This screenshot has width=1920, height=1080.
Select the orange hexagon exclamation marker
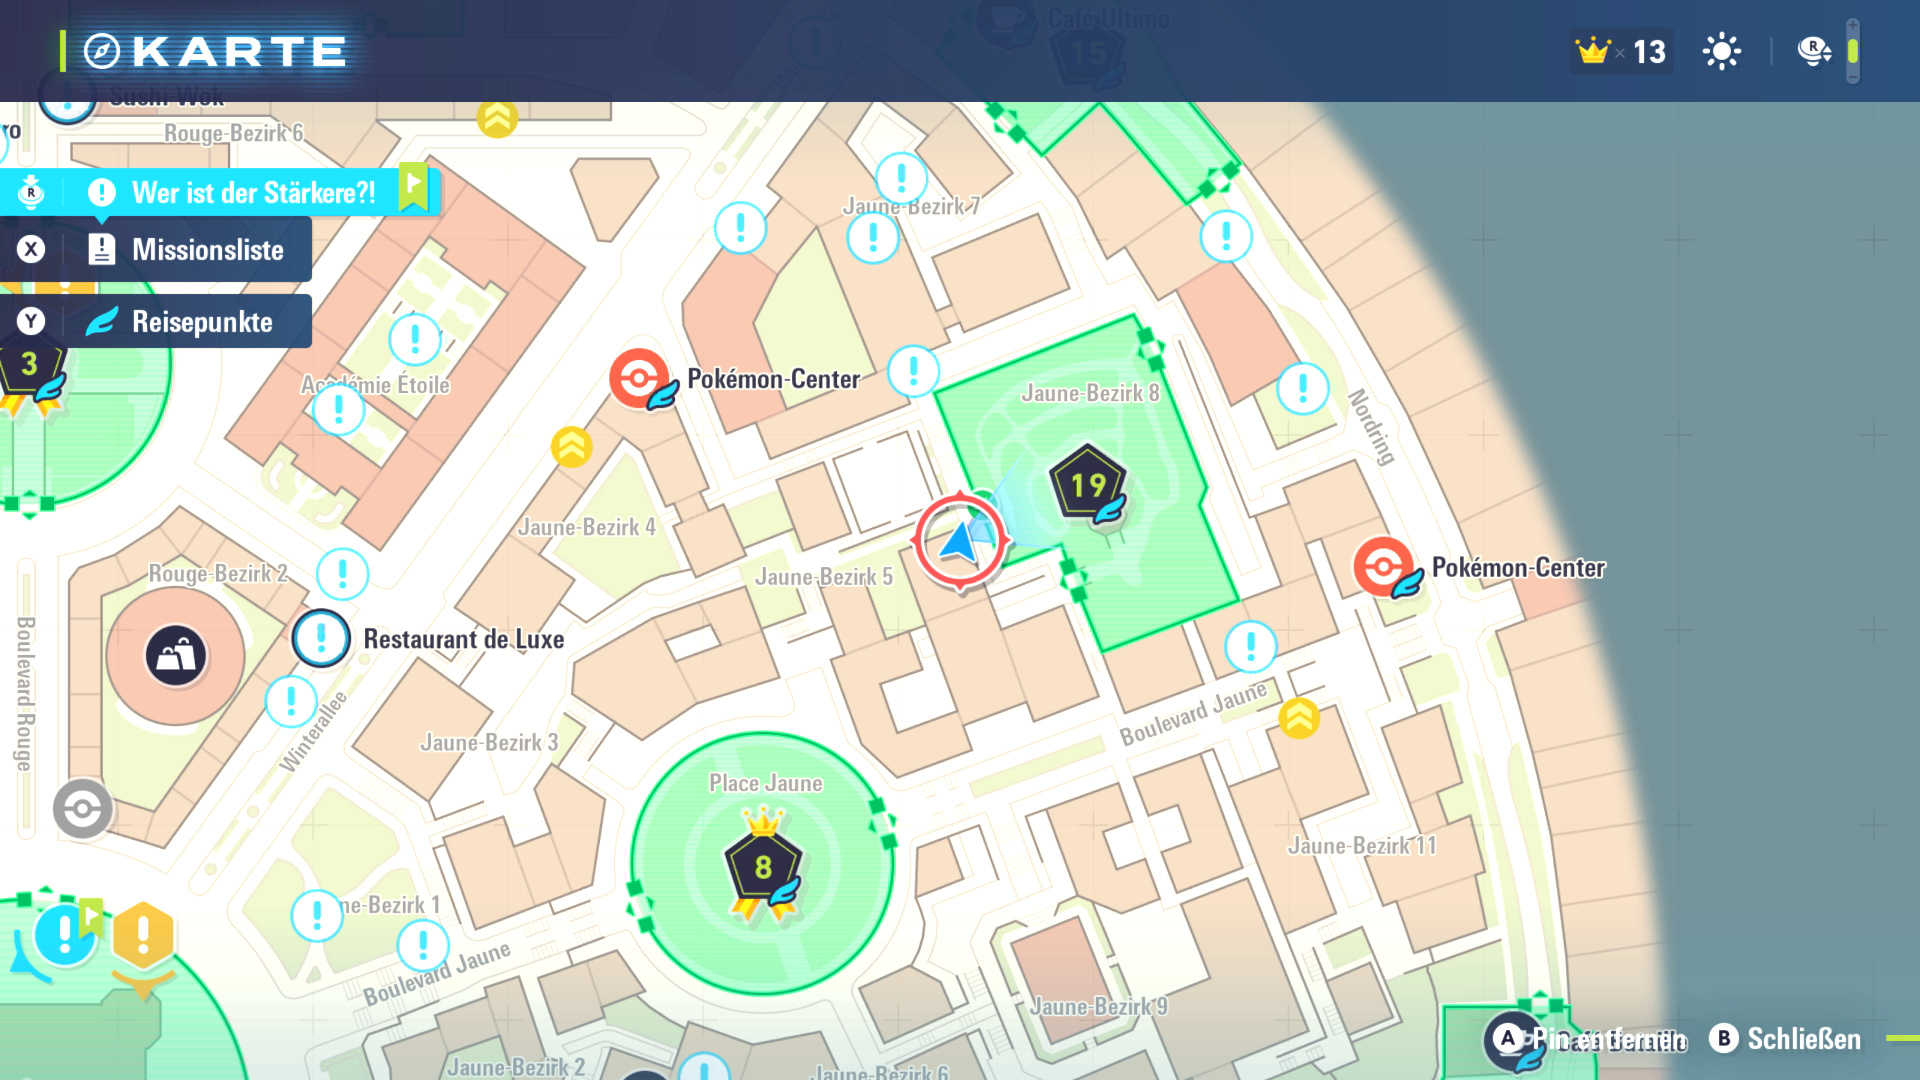(143, 935)
